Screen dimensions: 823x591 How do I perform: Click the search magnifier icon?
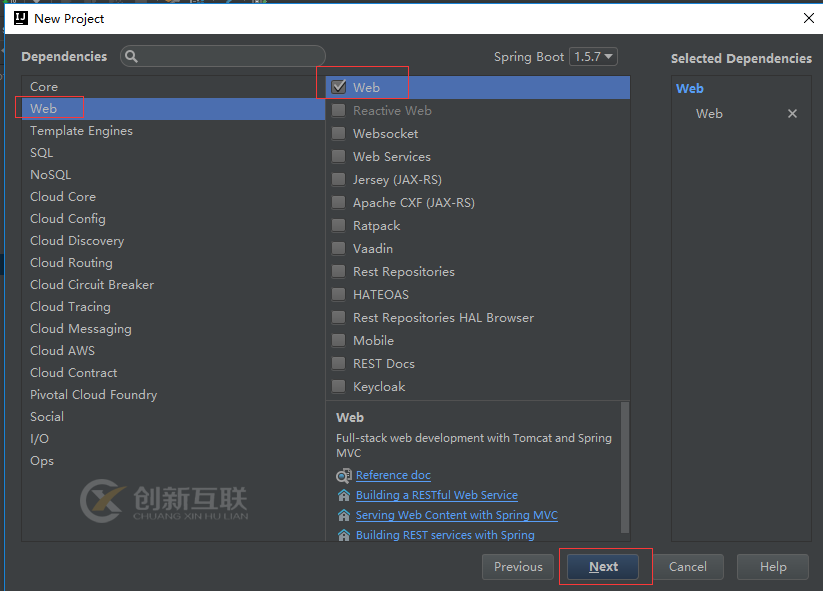(131, 57)
